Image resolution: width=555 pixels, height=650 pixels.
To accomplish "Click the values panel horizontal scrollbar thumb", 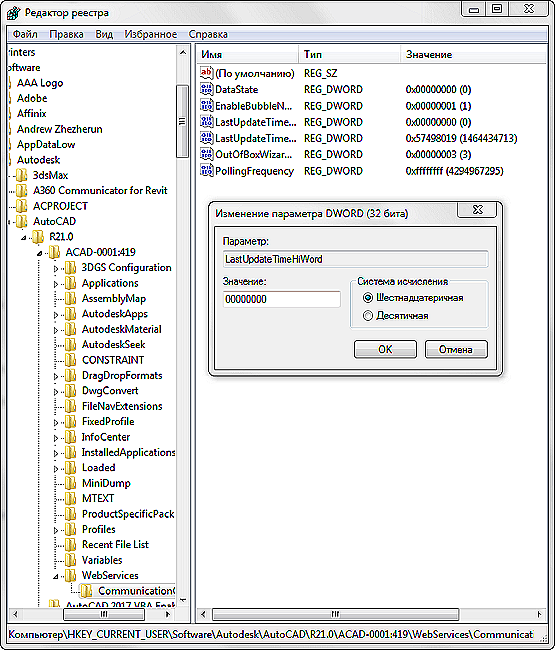I will click(335, 614).
